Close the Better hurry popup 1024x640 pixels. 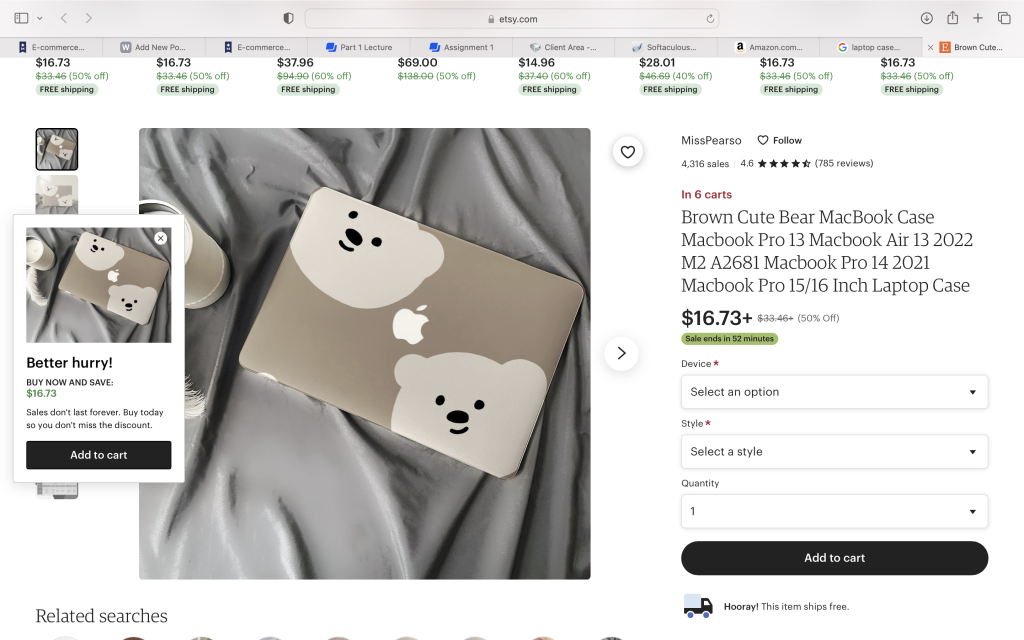pyautogui.click(x=161, y=238)
